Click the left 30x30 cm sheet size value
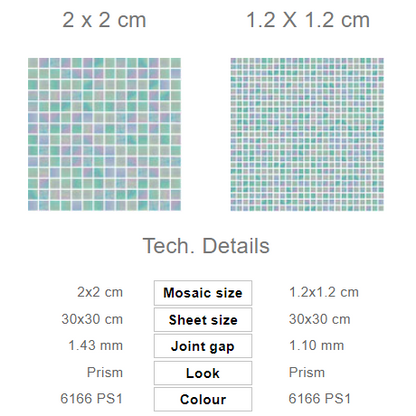The height and width of the screenshot is (416, 416). coord(92,319)
